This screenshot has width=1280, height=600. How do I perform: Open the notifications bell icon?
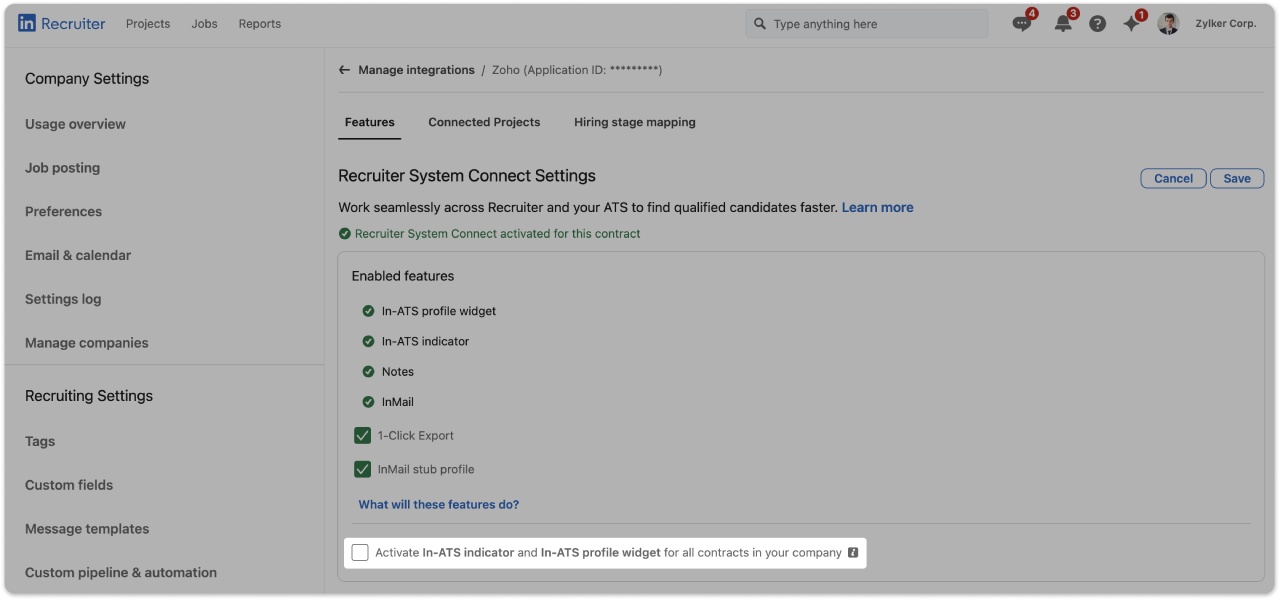(x=1063, y=23)
